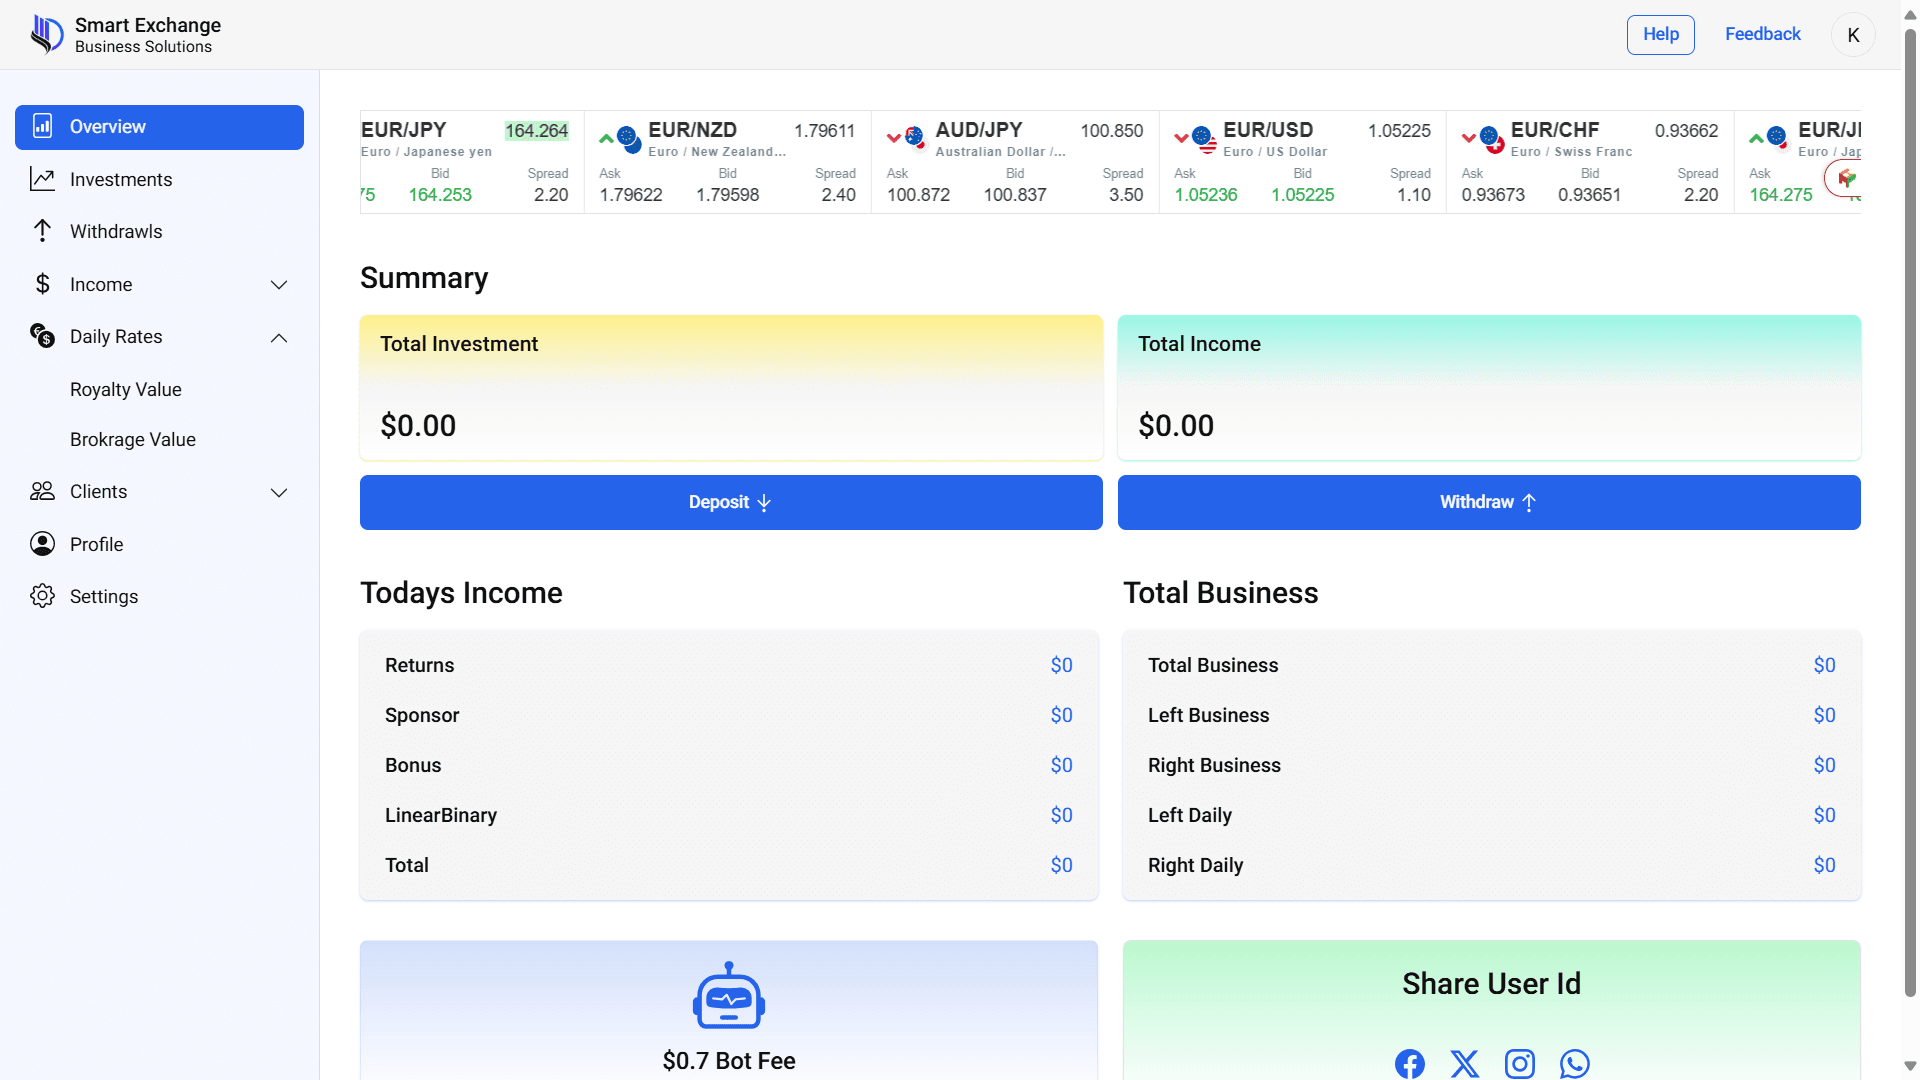Click the Instagram share icon

(1520, 1063)
